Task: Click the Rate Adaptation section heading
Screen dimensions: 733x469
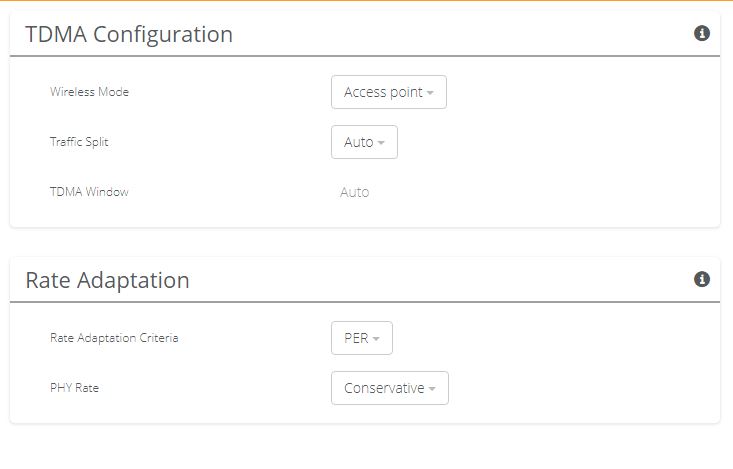Action: tap(107, 280)
